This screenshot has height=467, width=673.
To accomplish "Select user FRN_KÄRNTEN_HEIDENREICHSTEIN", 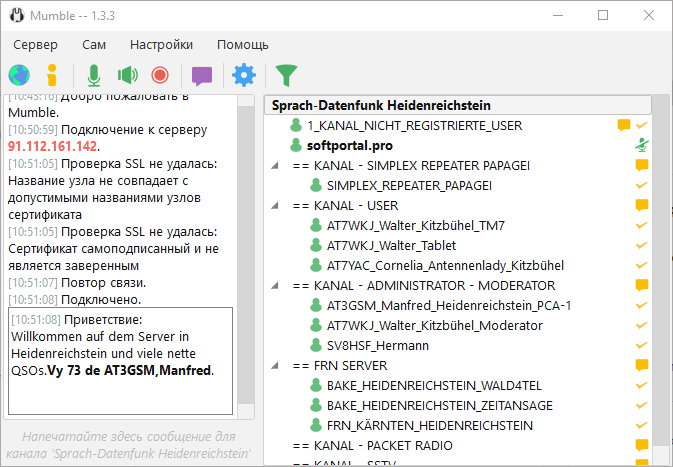I will pos(430,425).
